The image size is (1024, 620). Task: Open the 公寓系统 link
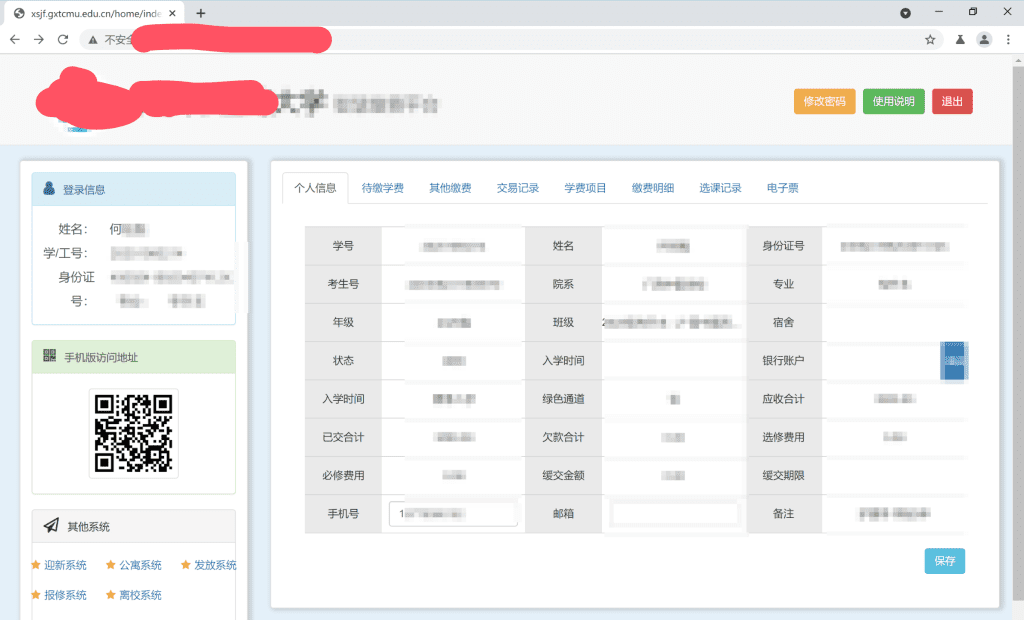tap(140, 565)
